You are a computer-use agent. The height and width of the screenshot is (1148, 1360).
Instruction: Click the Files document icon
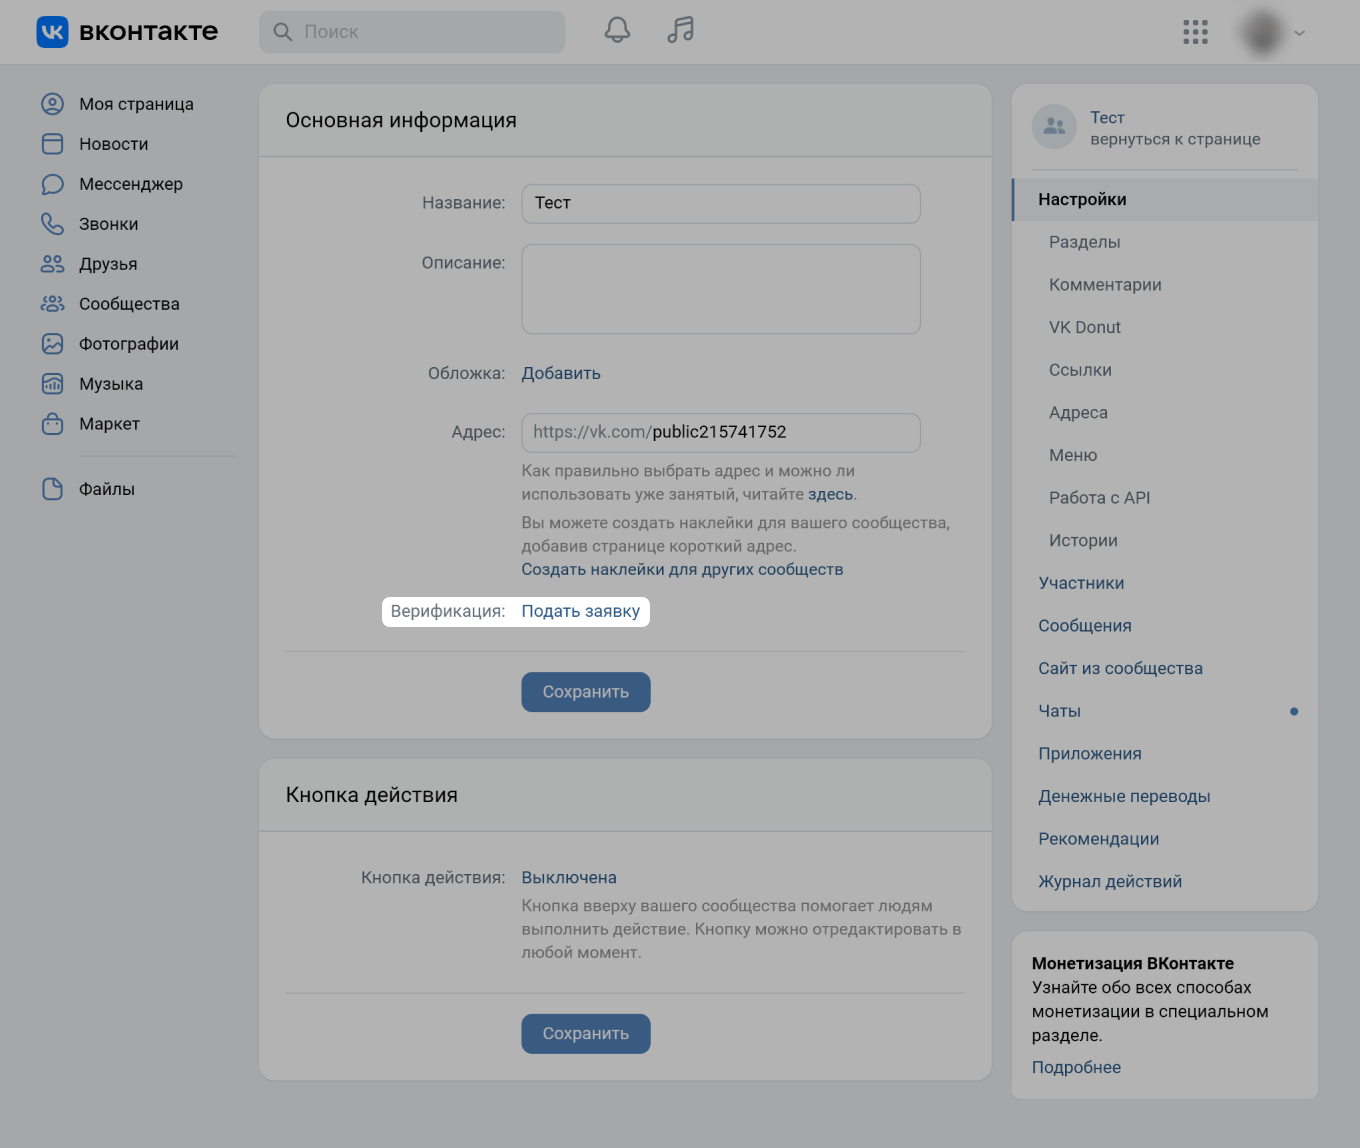tap(52, 489)
